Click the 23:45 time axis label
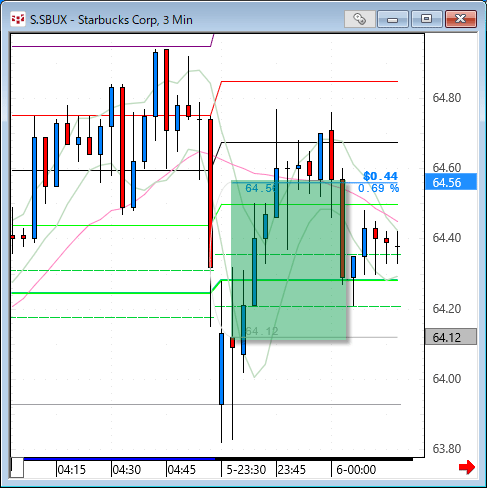 (x=292, y=470)
